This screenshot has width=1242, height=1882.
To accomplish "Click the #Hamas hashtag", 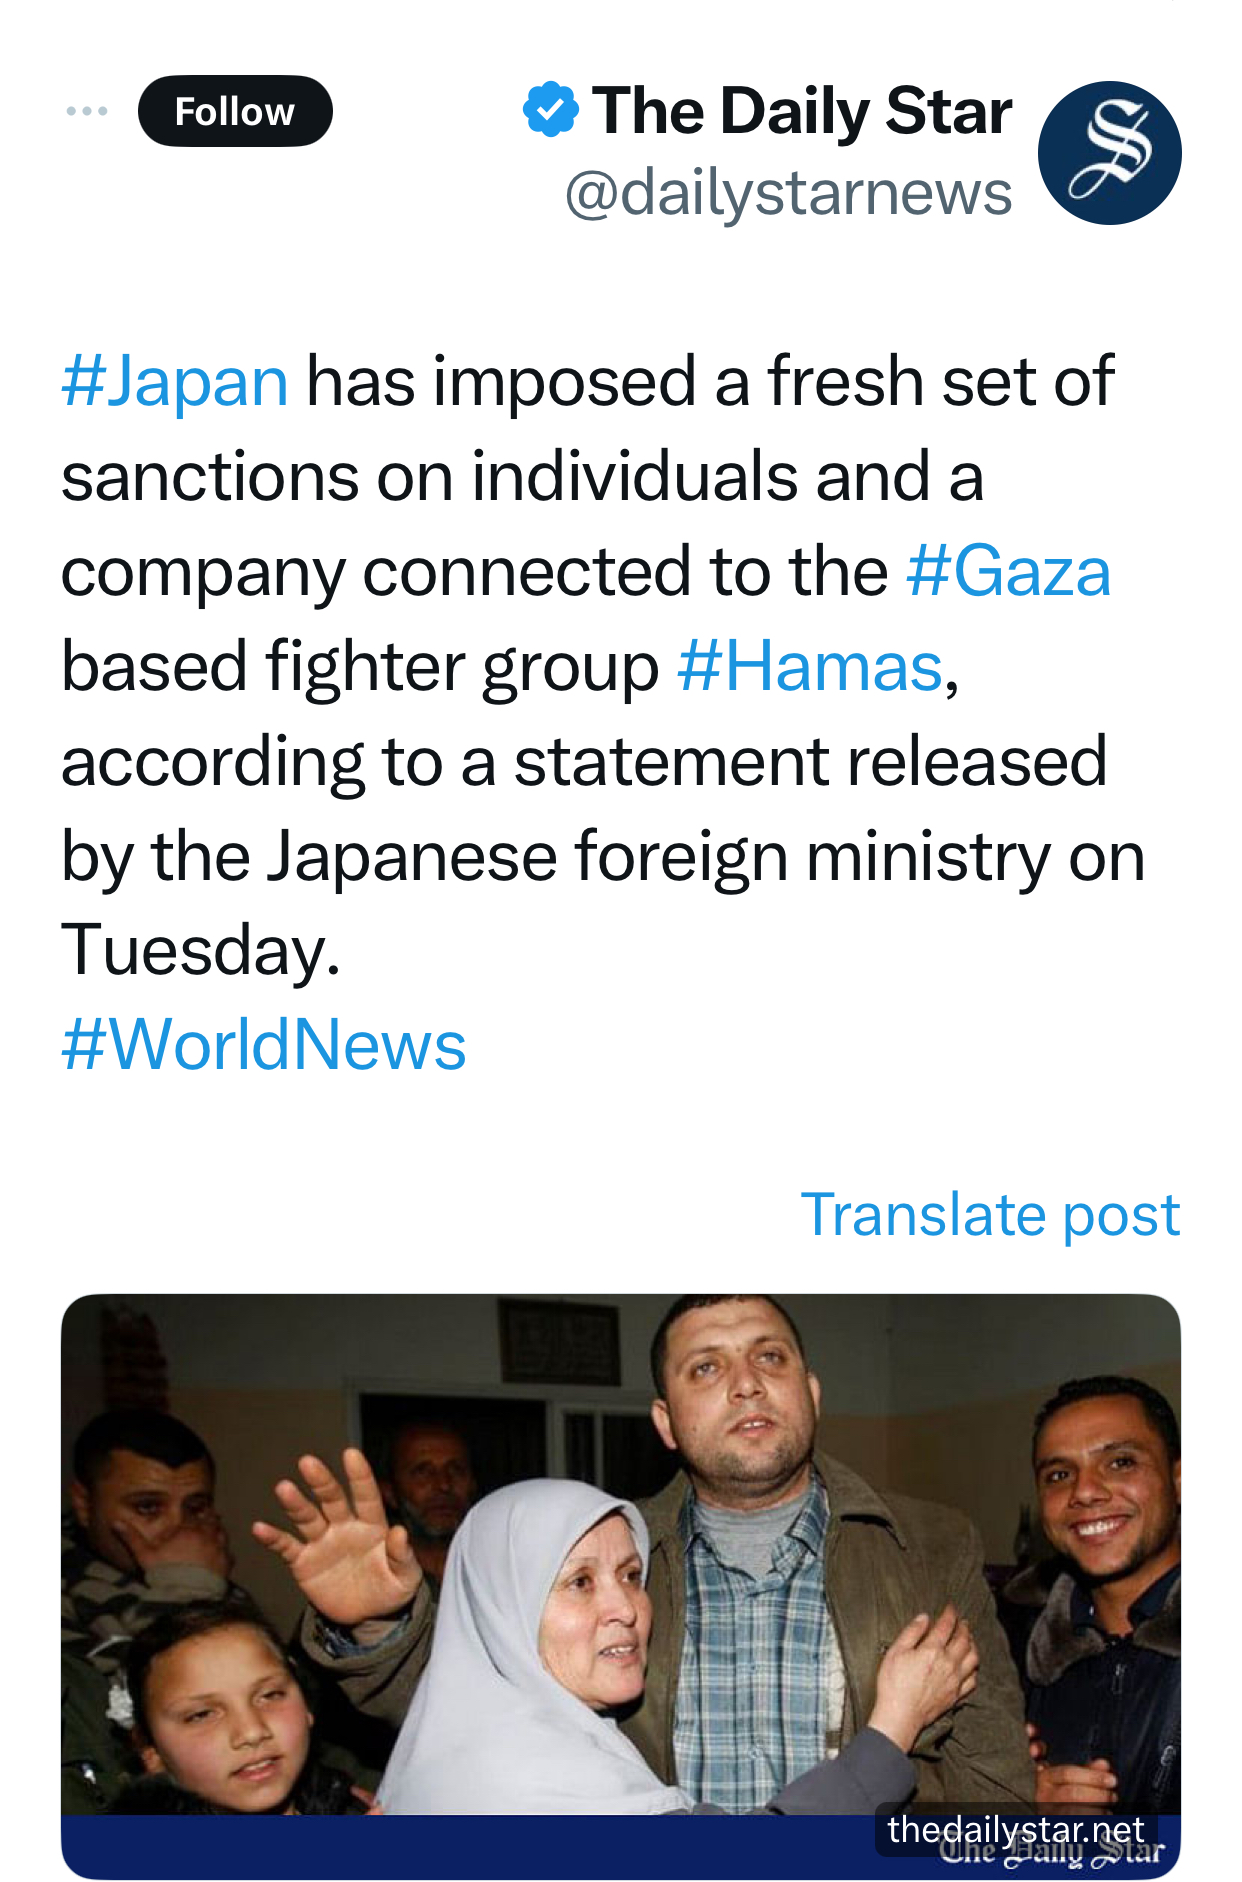I will click(810, 667).
